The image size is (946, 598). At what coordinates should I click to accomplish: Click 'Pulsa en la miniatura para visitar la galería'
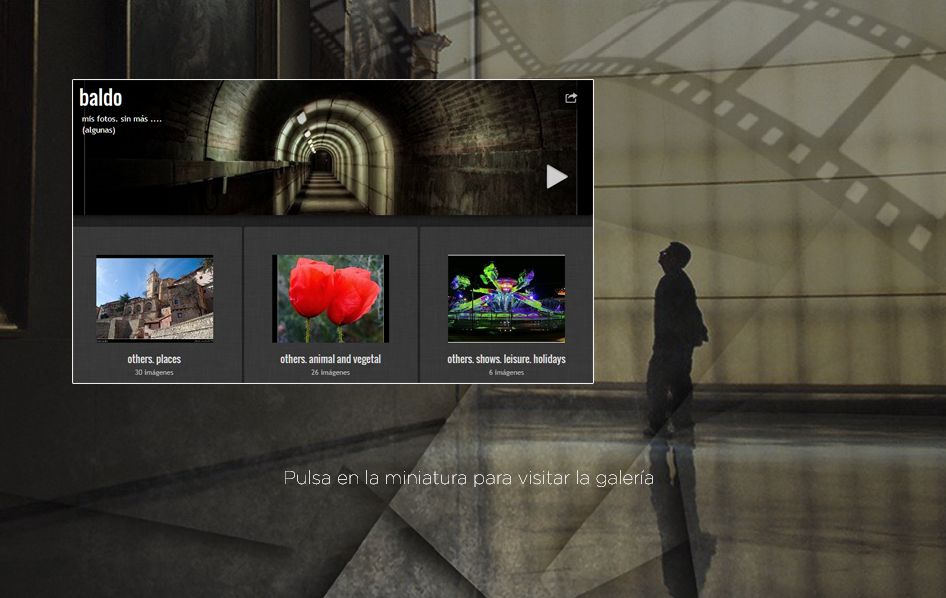coord(469,479)
